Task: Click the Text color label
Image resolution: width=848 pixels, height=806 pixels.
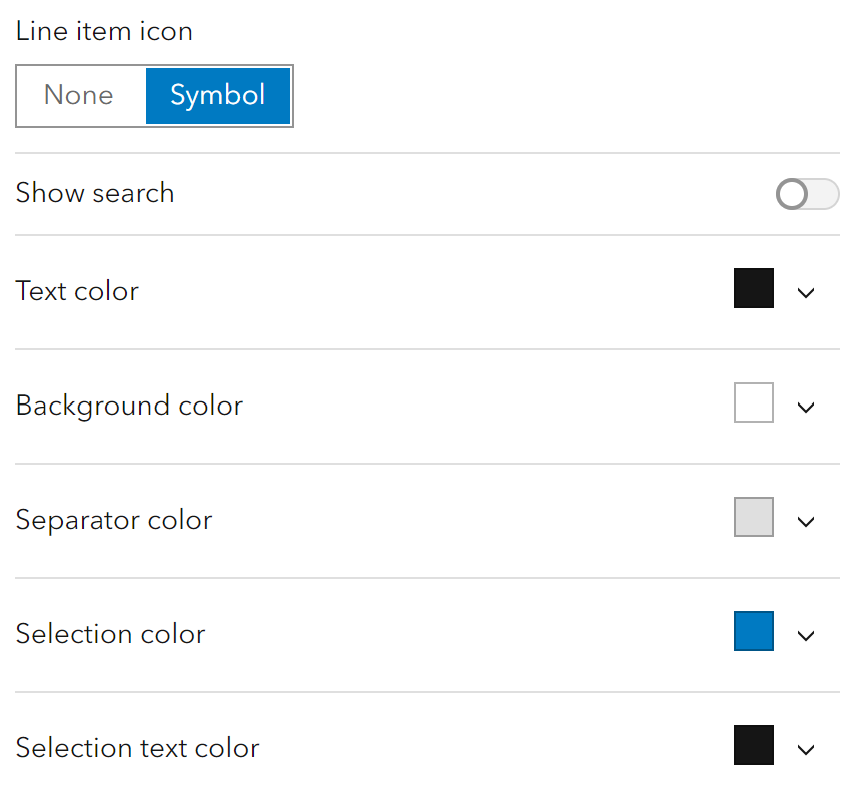Action: click(x=77, y=291)
